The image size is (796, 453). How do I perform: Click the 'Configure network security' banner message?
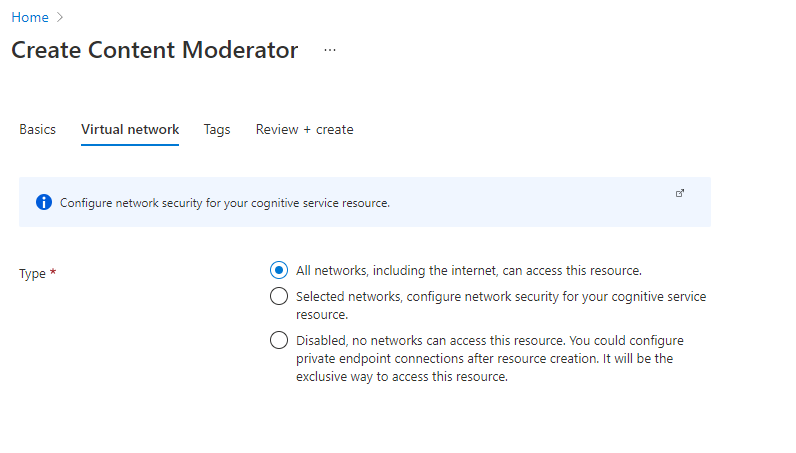click(x=224, y=203)
